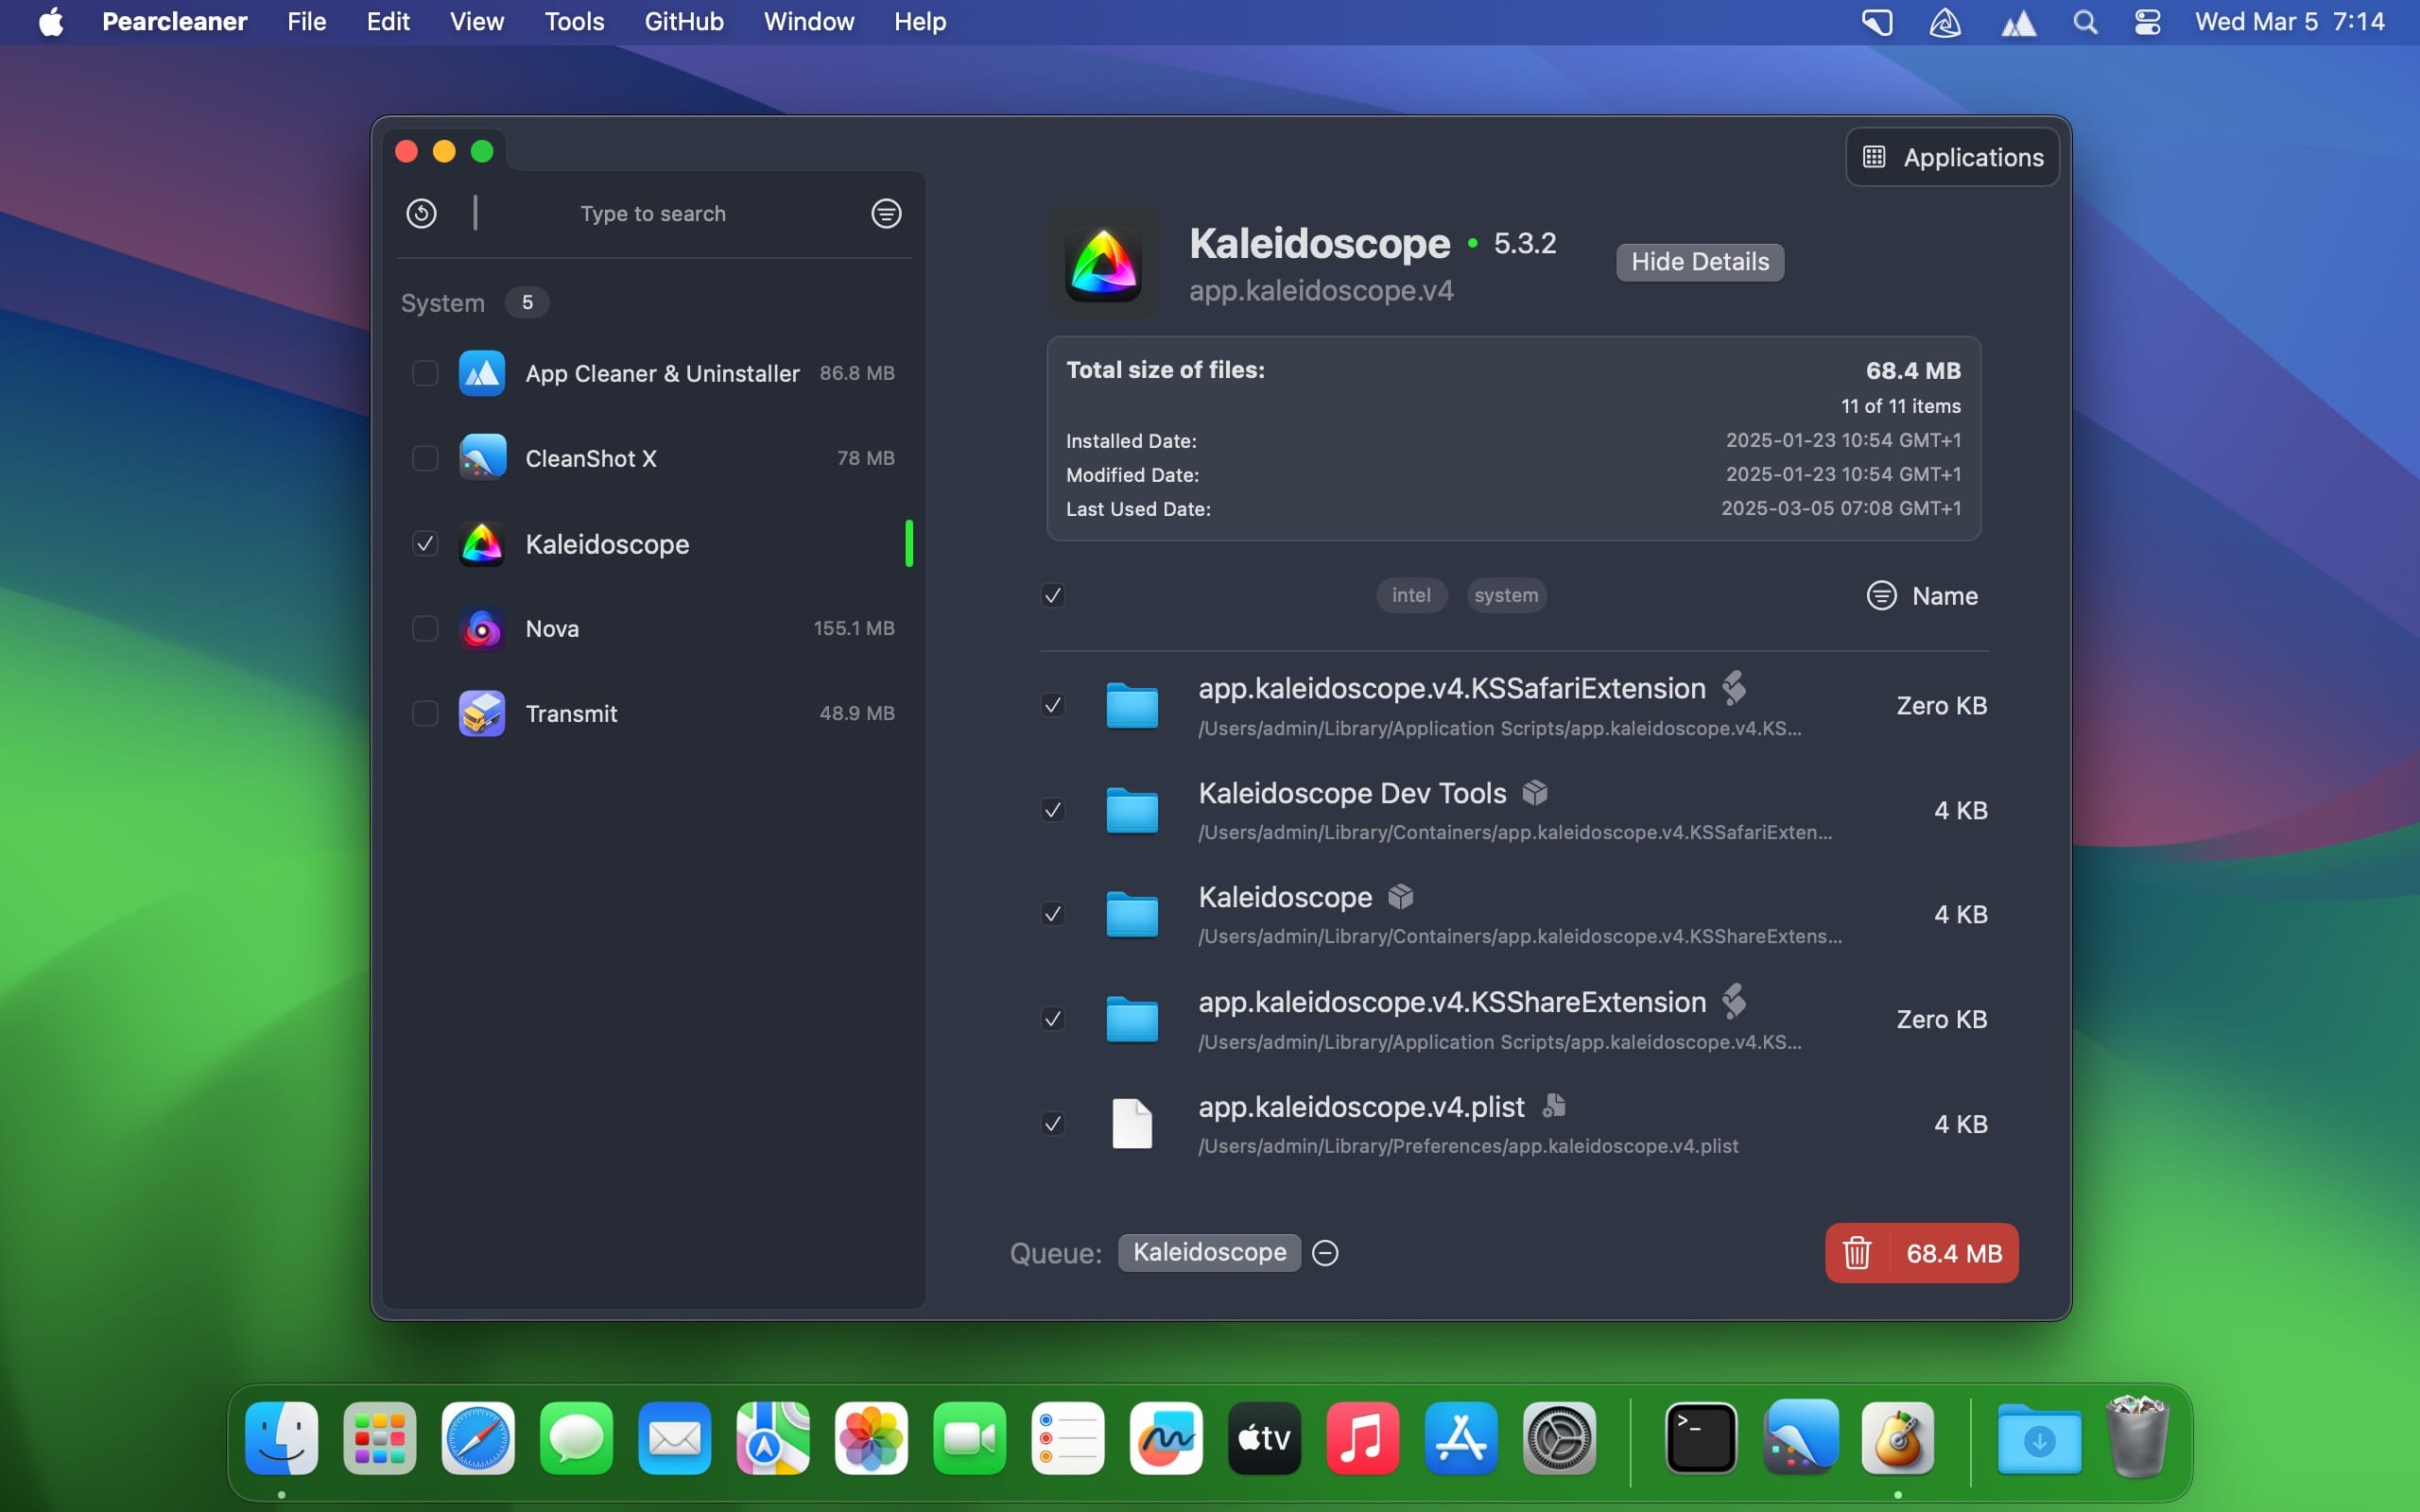Open the Applications view switcher
The height and width of the screenshot is (1512, 2420).
click(1952, 157)
